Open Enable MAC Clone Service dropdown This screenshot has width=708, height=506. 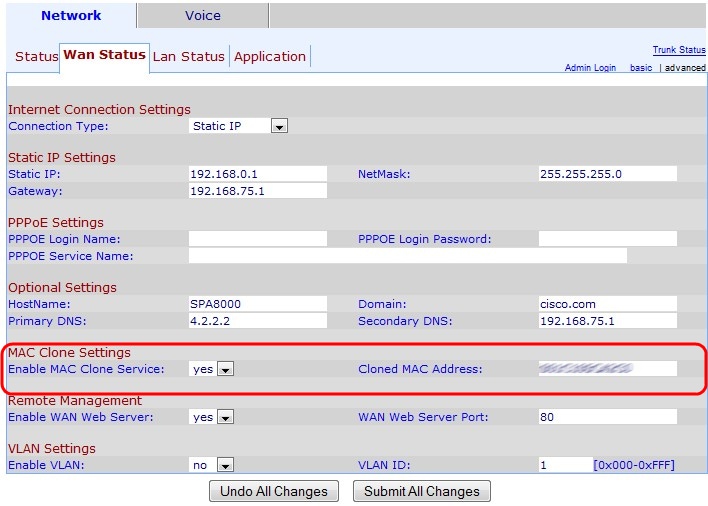[211, 369]
